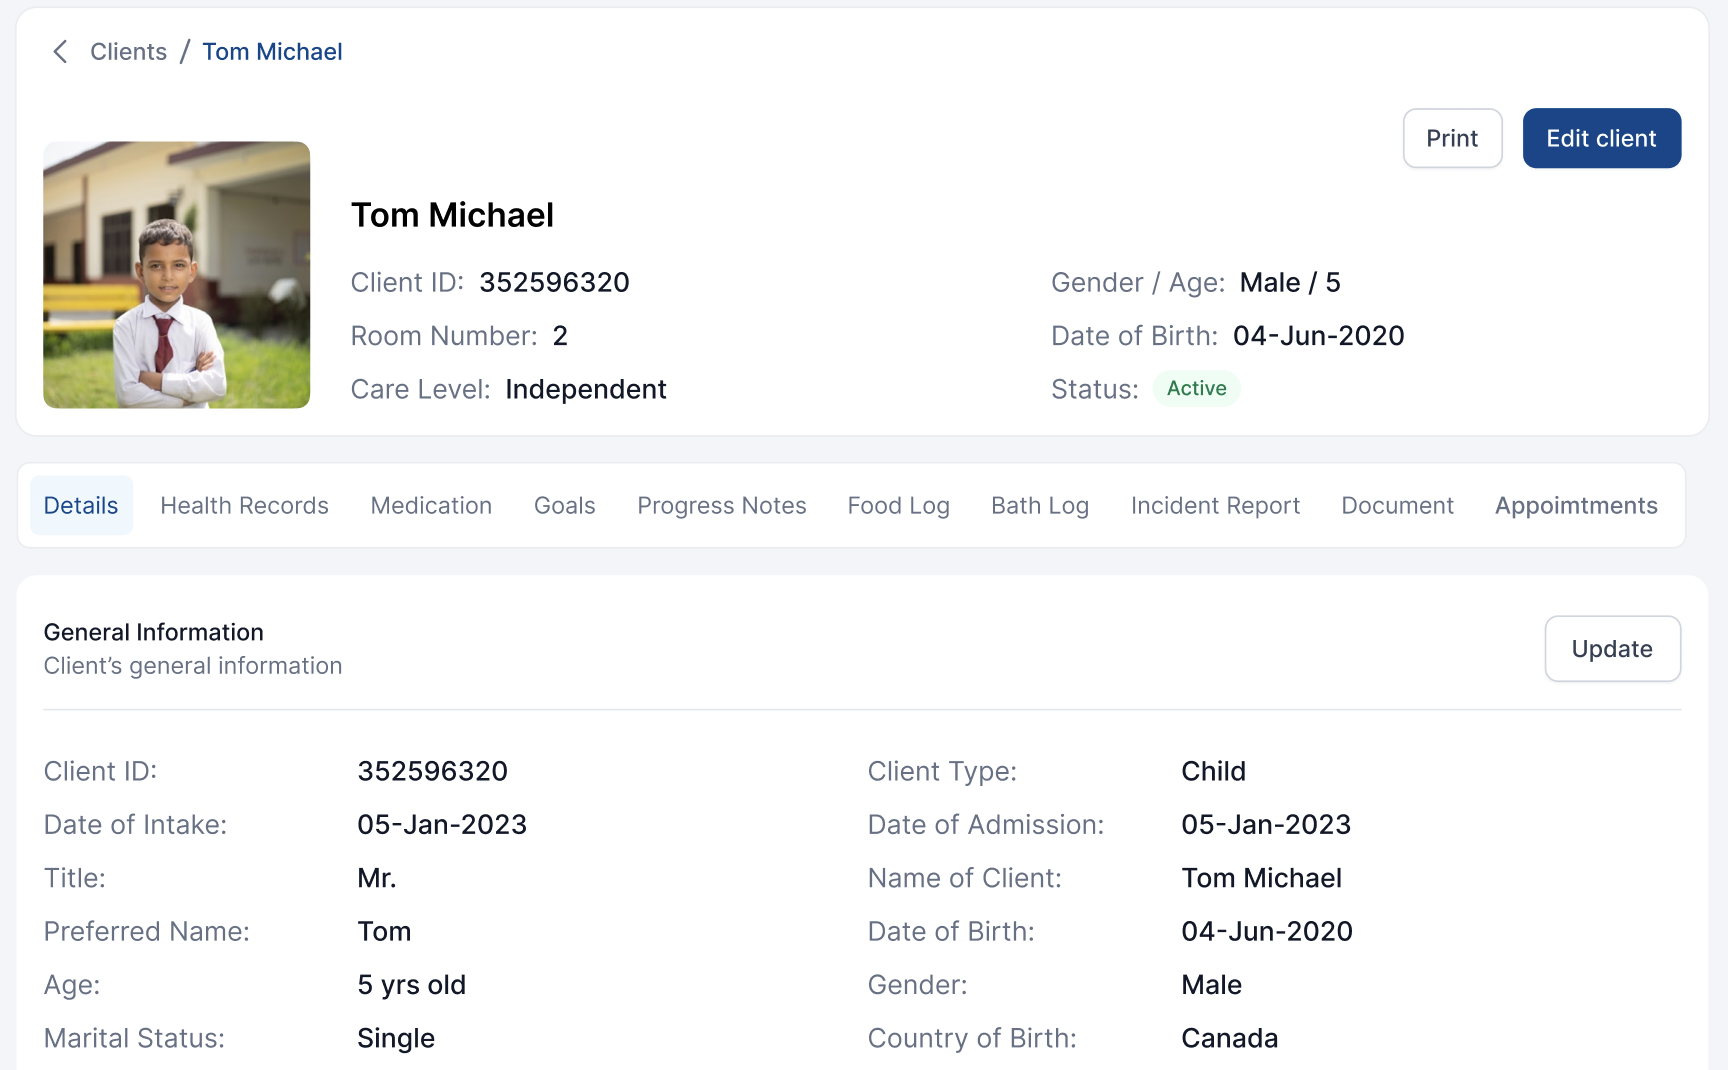This screenshot has width=1728, height=1070.
Task: Open the Bath Log tab
Action: tap(1039, 506)
